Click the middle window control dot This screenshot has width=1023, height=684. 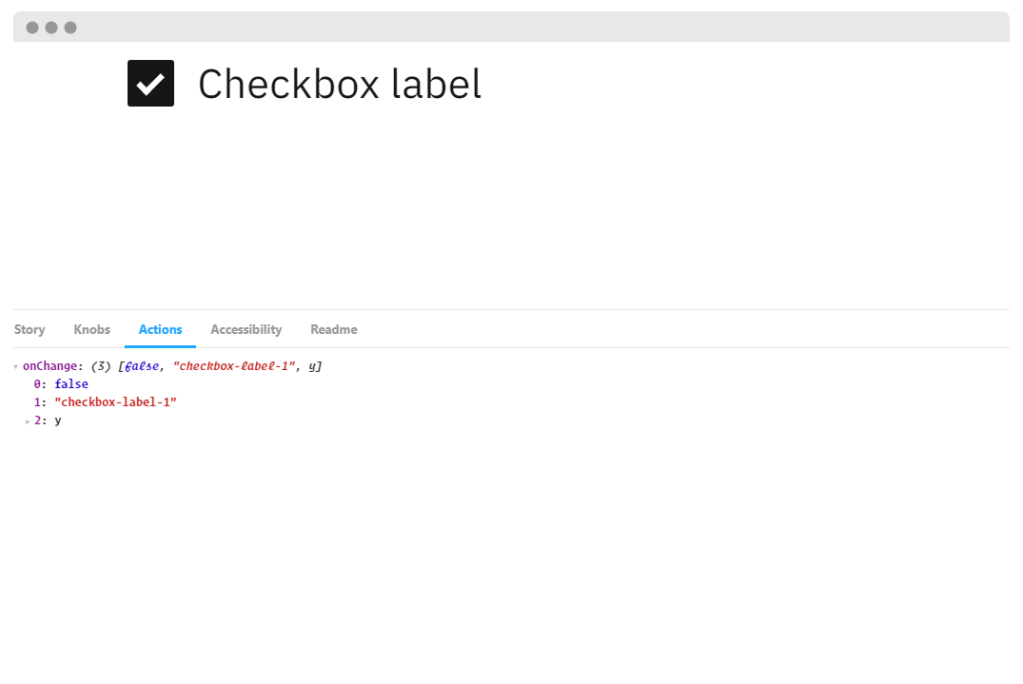49,28
